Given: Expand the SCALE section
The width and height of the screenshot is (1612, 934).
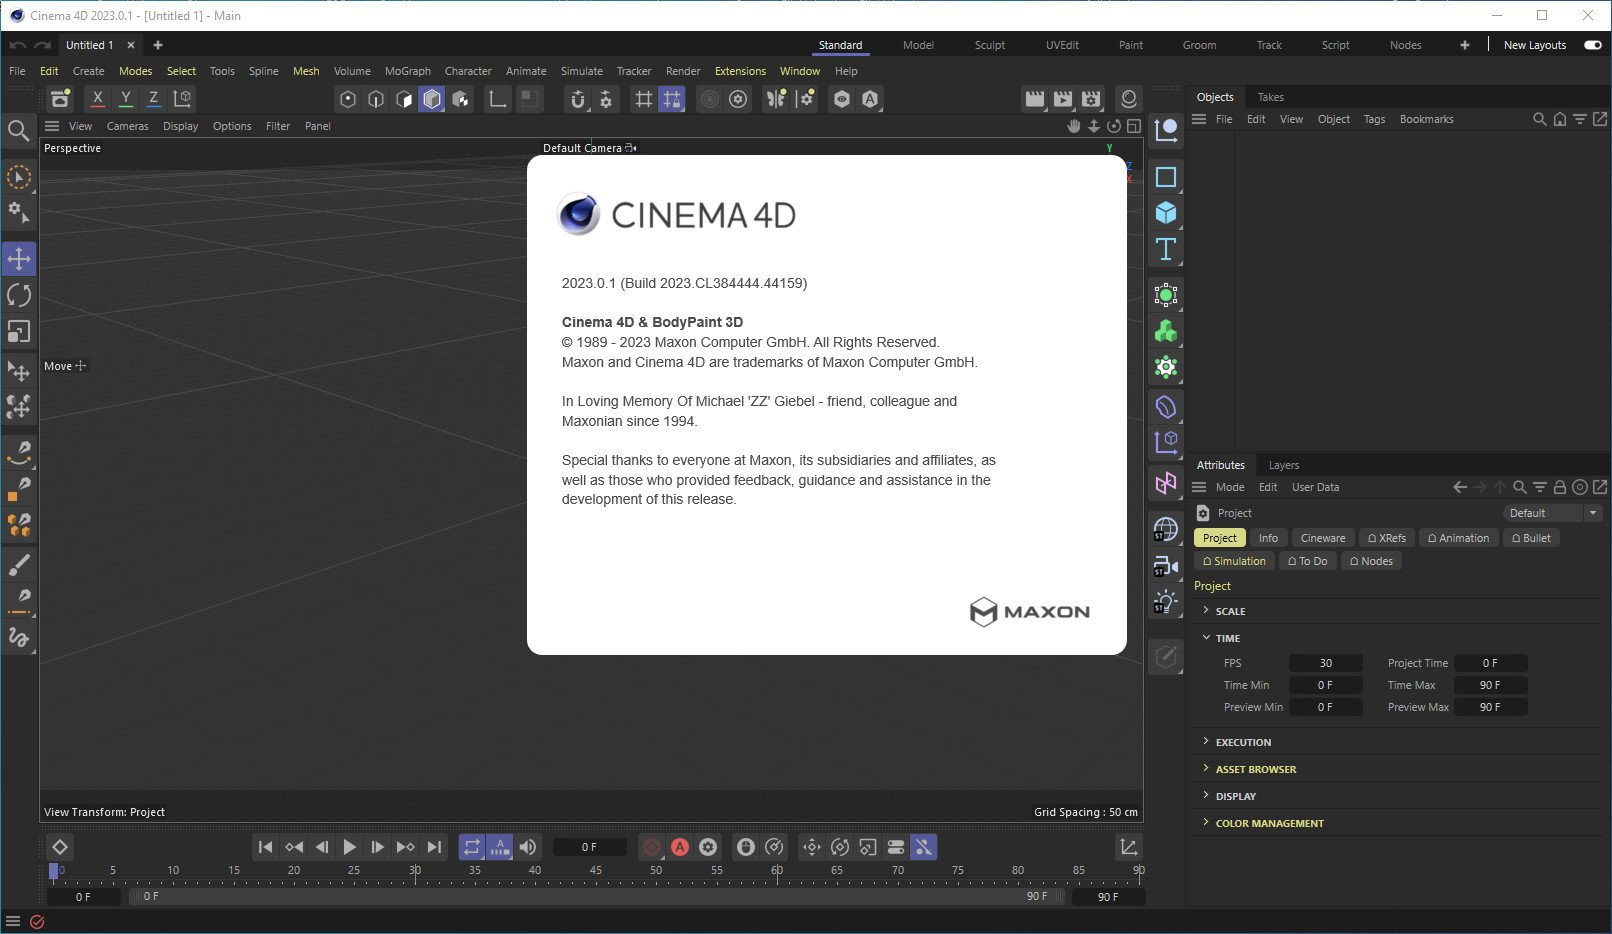Looking at the screenshot, I should tap(1230, 611).
